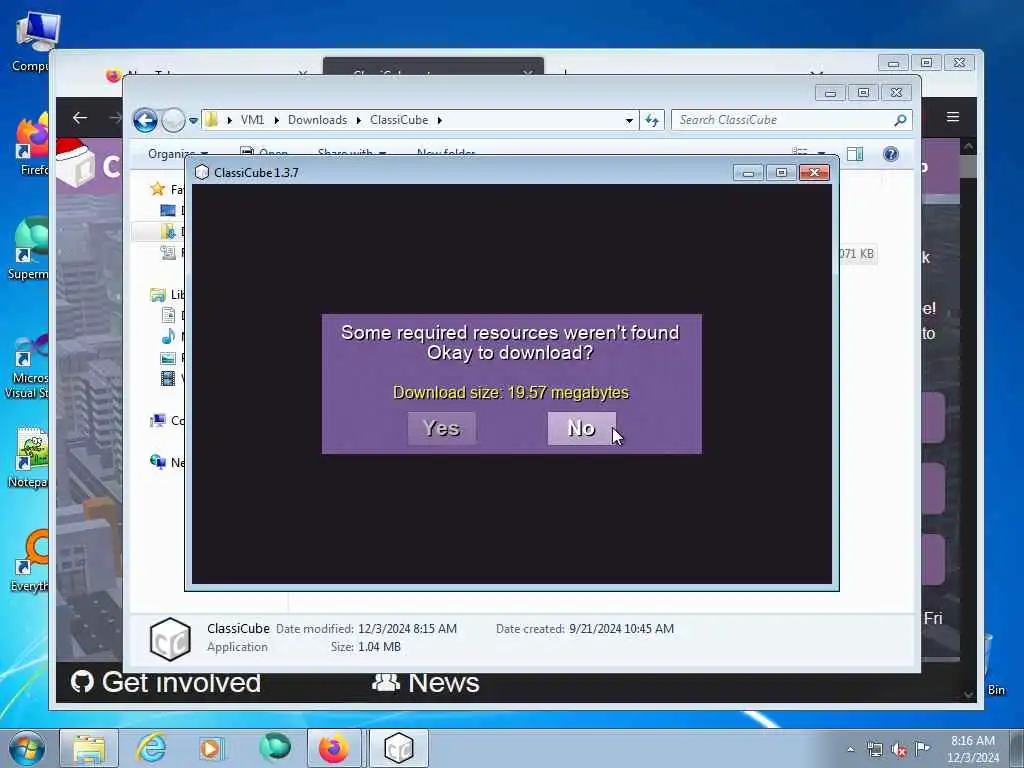Toggle the Explorer preview pane icon
Viewport: 1024px width, 768px height.
click(855, 154)
